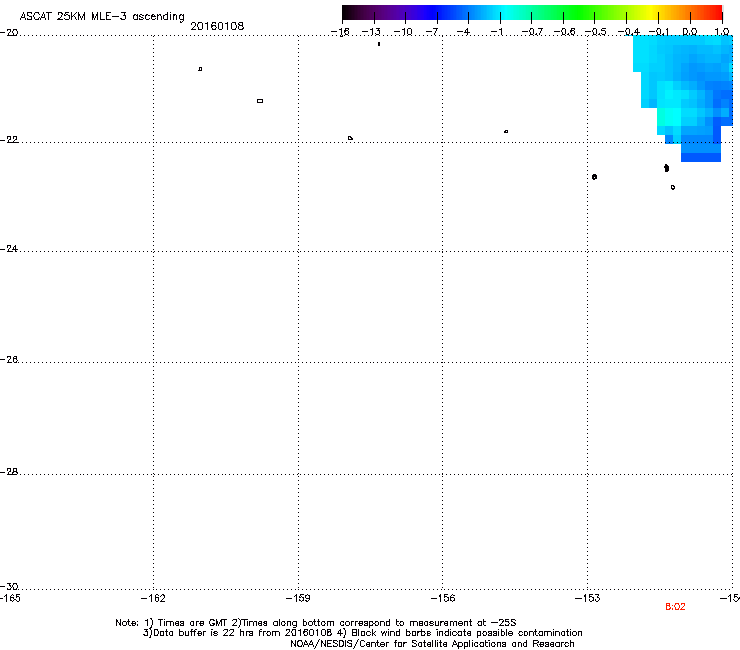740x650 pixels.
Task: Click color scale label -7
Action: click(432, 32)
